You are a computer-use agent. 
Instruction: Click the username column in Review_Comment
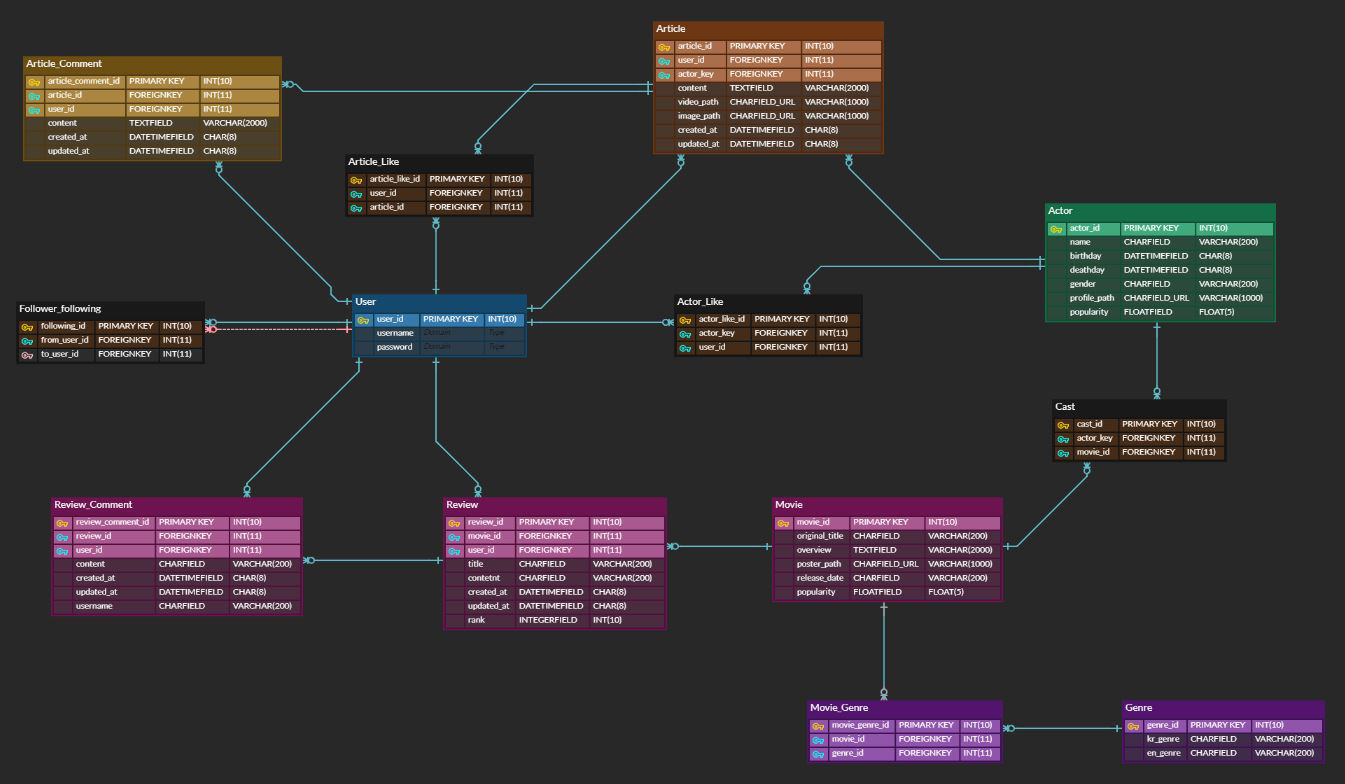(94, 606)
